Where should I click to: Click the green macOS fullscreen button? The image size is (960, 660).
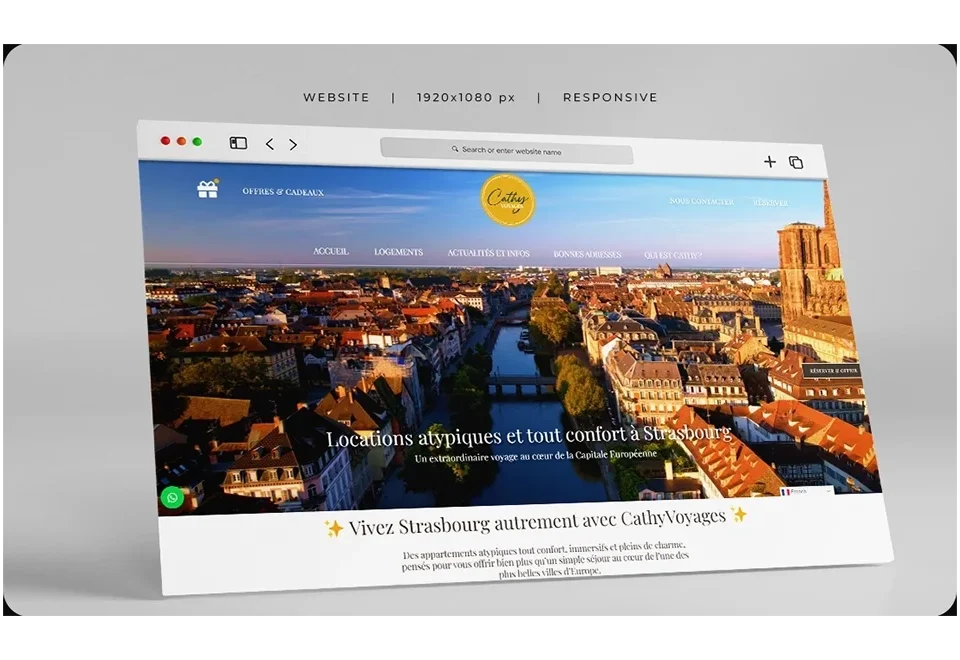point(197,142)
